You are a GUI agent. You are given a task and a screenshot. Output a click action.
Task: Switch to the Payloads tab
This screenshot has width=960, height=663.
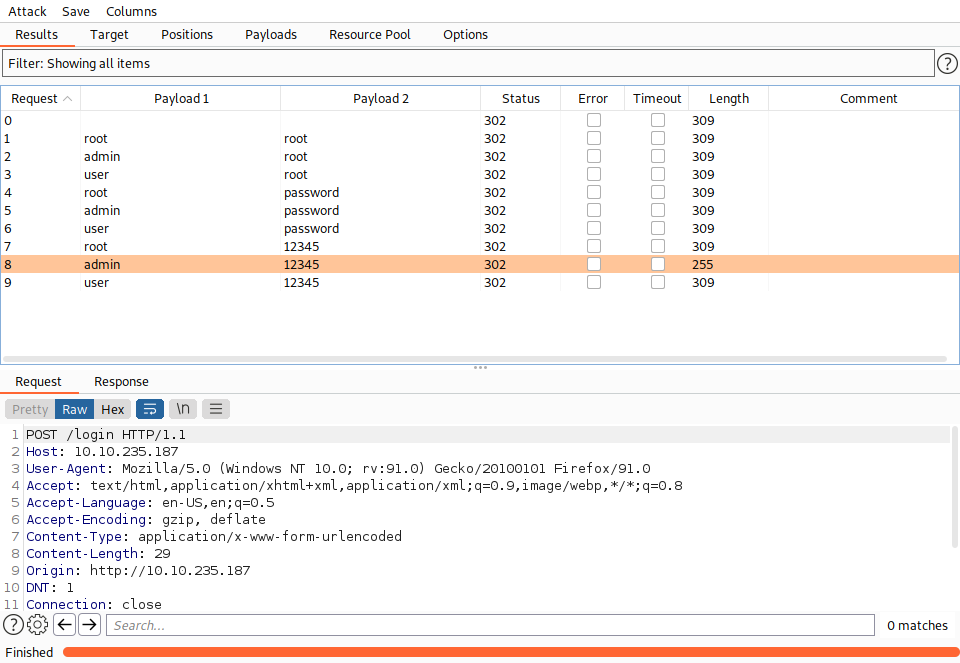point(271,34)
